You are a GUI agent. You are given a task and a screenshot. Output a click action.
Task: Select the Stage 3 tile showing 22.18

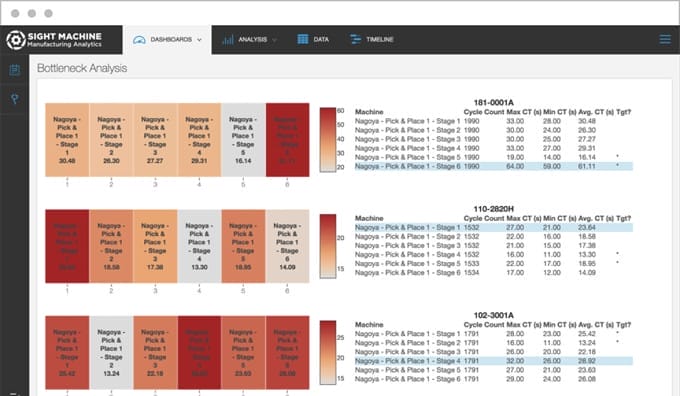point(155,352)
